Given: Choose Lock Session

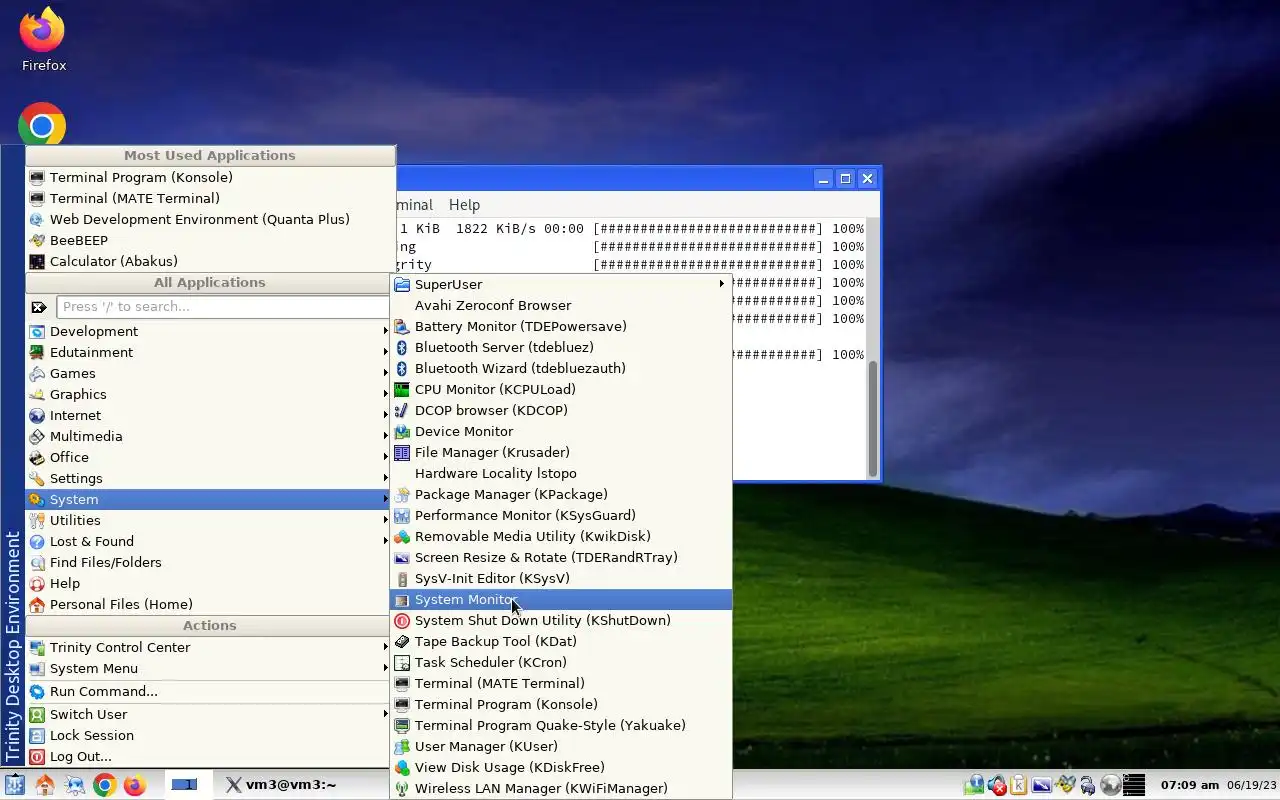Looking at the screenshot, I should 210,735.
